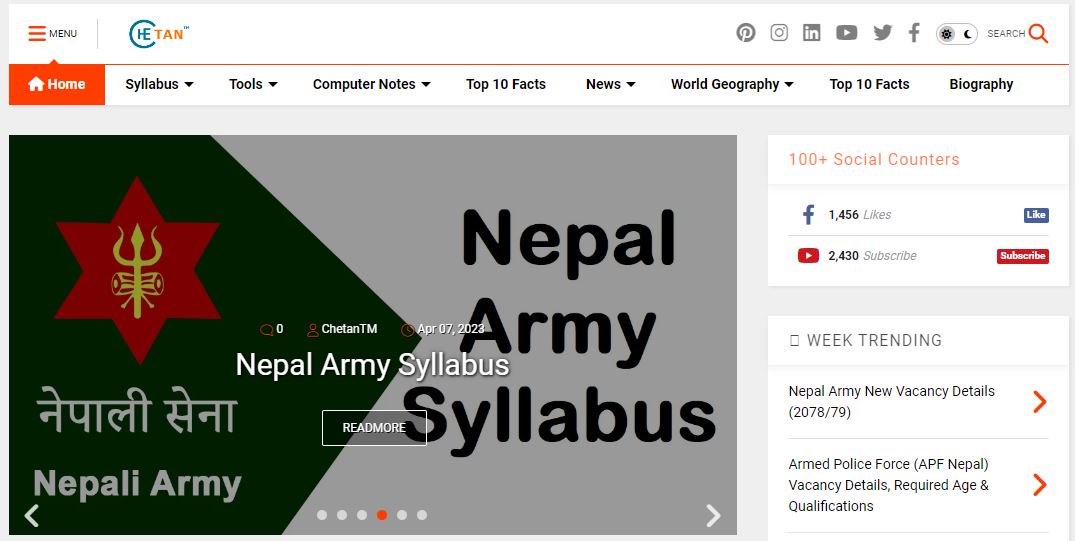Open the Twitter profile icon
The height and width of the screenshot is (541, 1075).
click(882, 33)
